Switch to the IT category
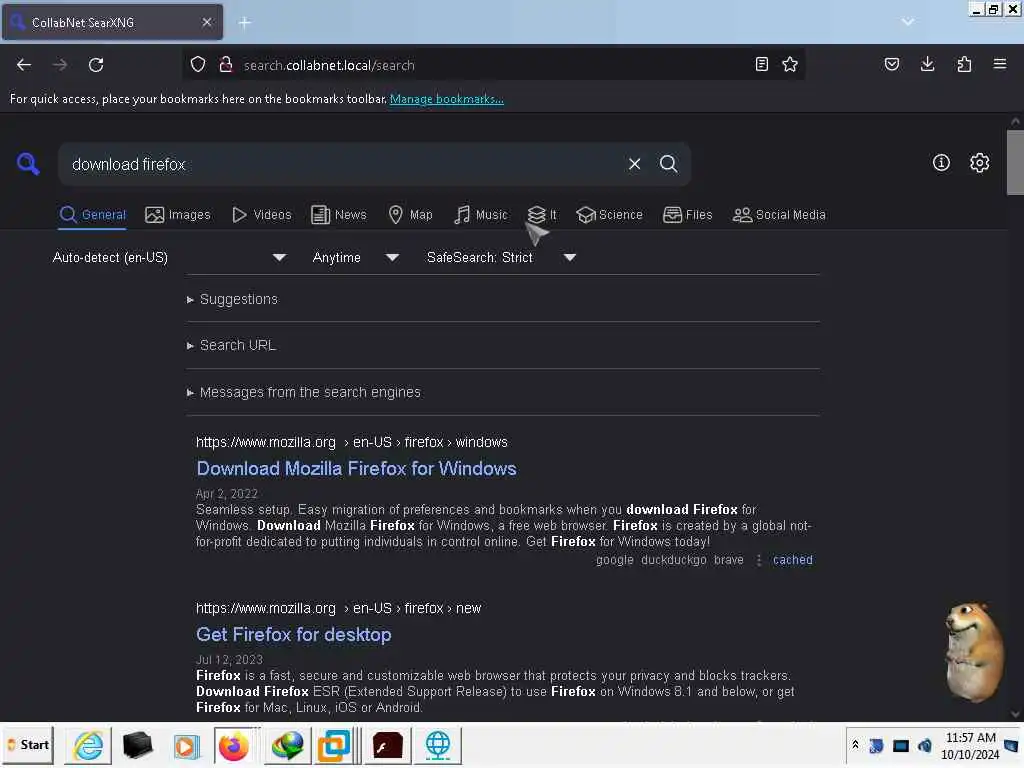The height and width of the screenshot is (768, 1024). pyautogui.click(x=542, y=215)
